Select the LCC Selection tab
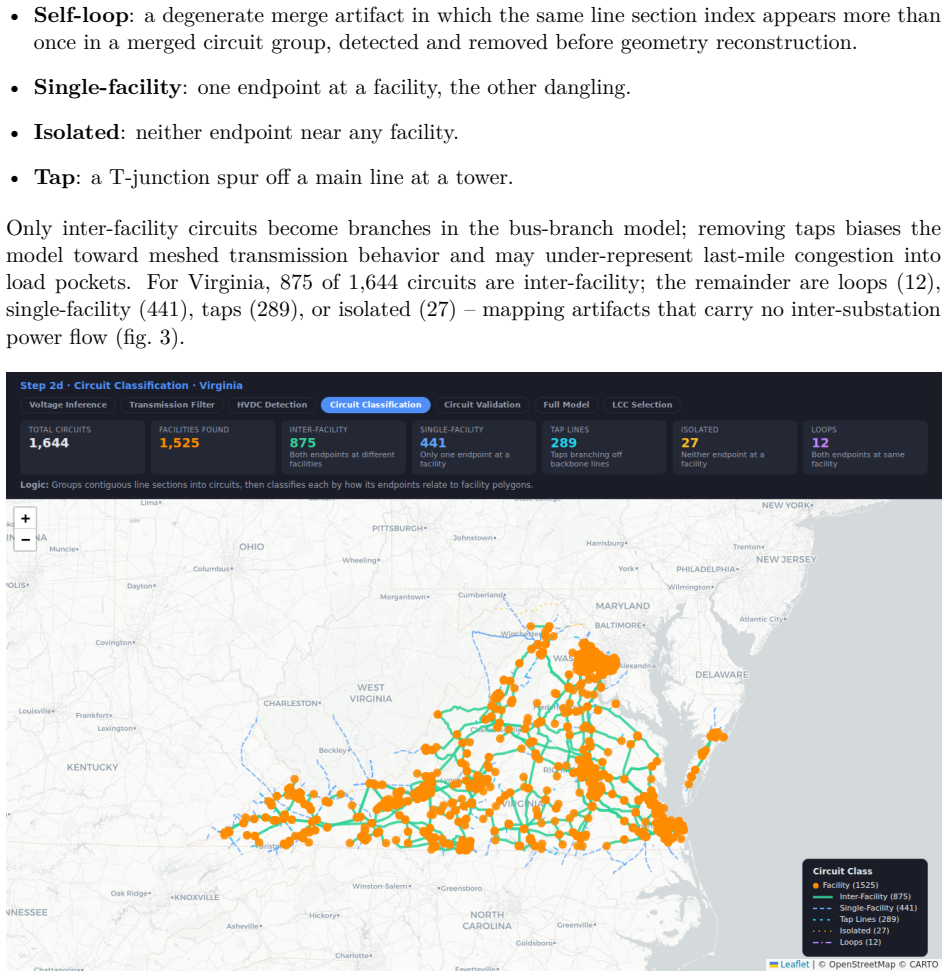 (x=642, y=405)
